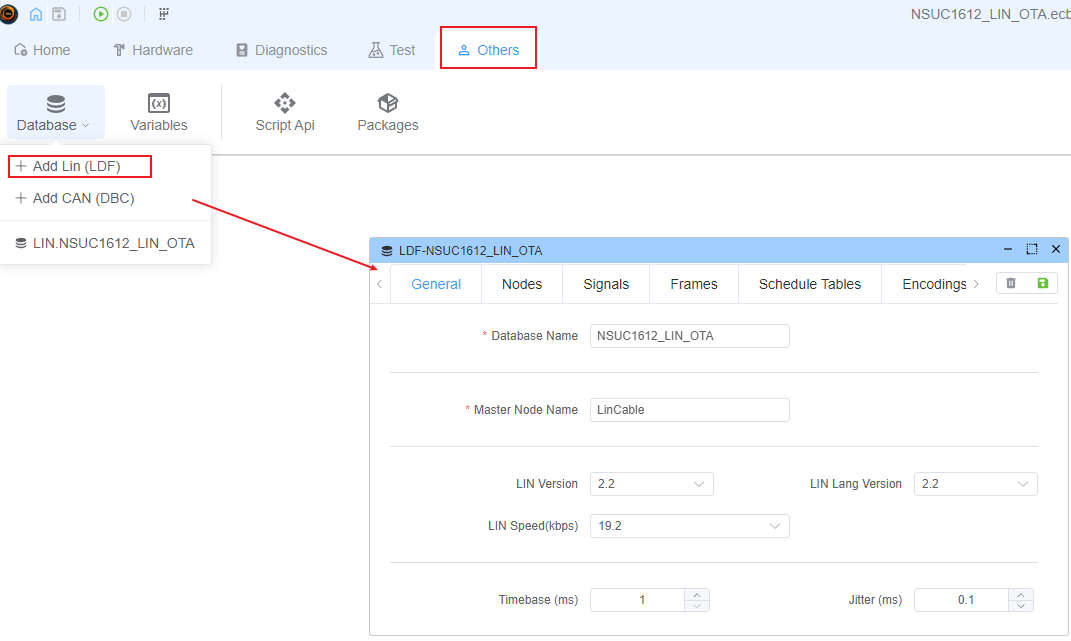Open the LIN Version dropdown

651,484
